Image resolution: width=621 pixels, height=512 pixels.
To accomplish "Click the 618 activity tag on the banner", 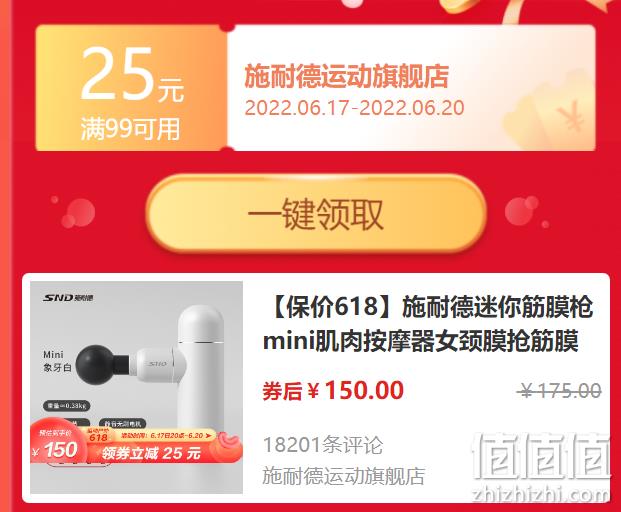I will click(98, 437).
